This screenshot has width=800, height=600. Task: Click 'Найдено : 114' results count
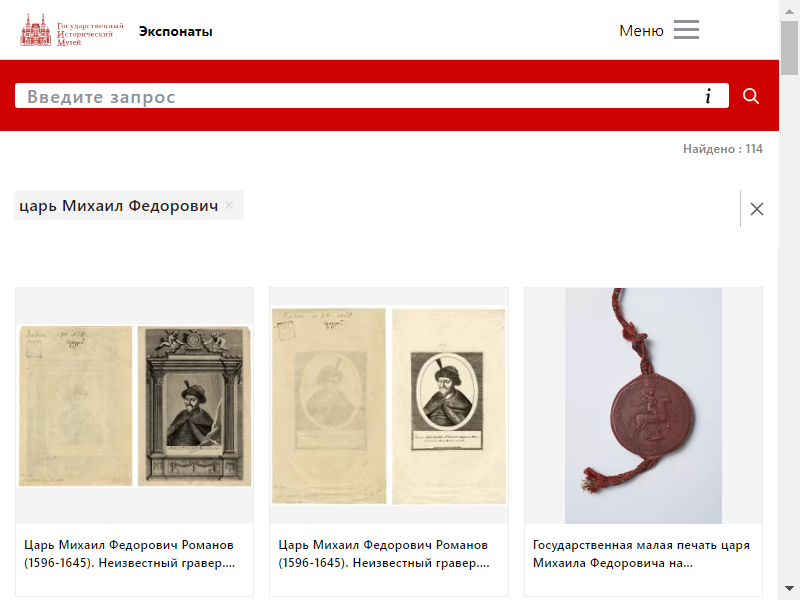tap(722, 149)
